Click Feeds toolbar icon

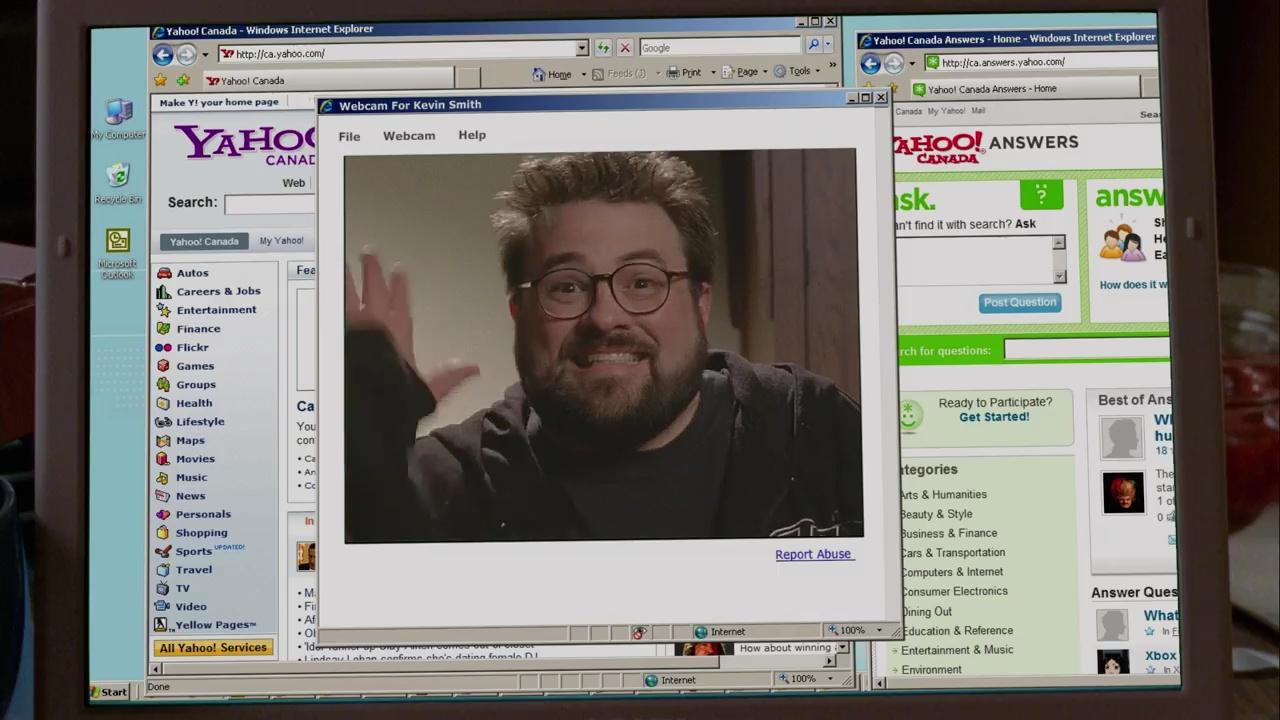coord(598,74)
